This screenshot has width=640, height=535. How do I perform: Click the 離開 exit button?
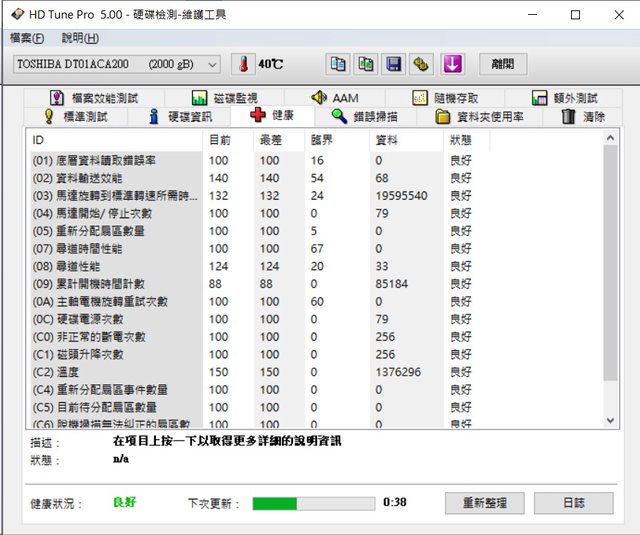(x=503, y=64)
